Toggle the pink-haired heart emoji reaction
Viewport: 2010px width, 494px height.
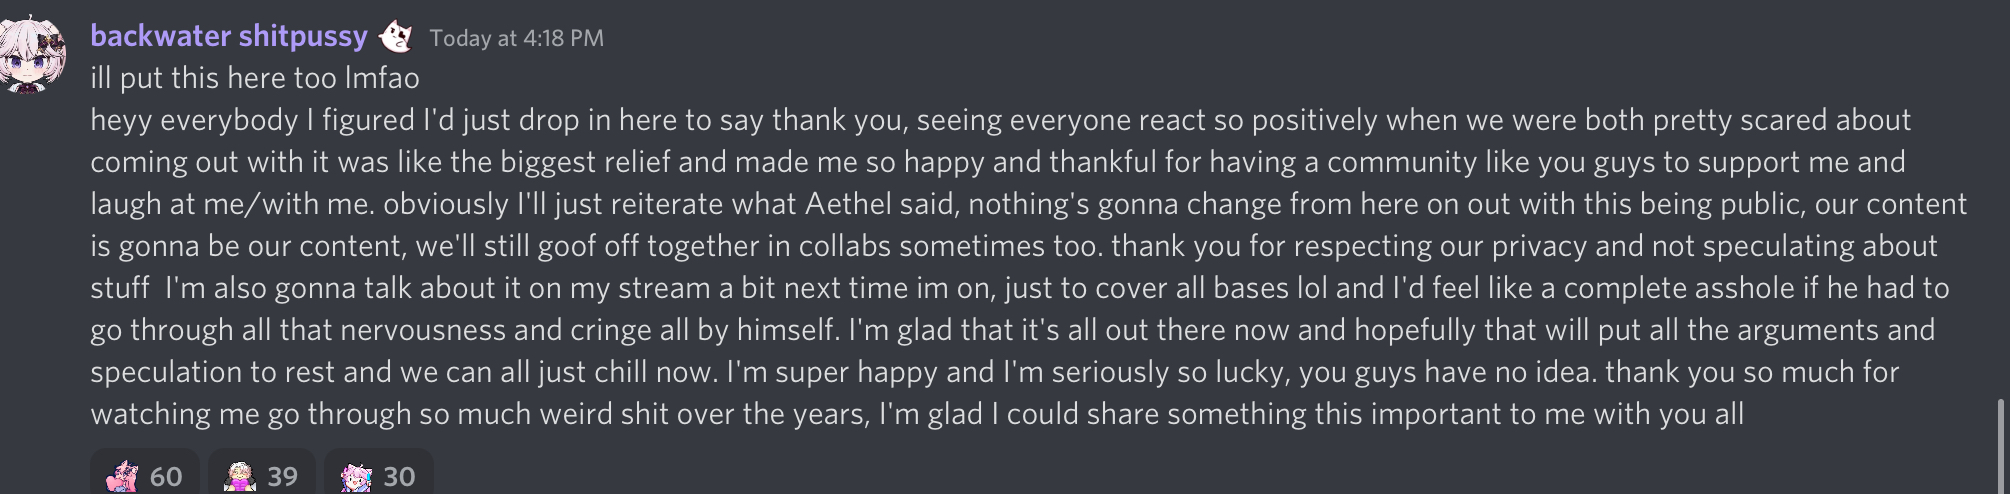(x=145, y=474)
